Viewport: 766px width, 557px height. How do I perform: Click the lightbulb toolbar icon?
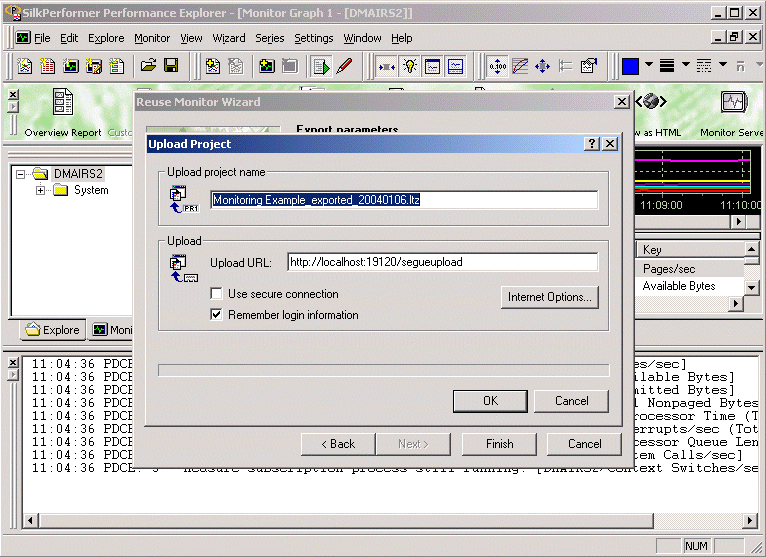(x=409, y=66)
